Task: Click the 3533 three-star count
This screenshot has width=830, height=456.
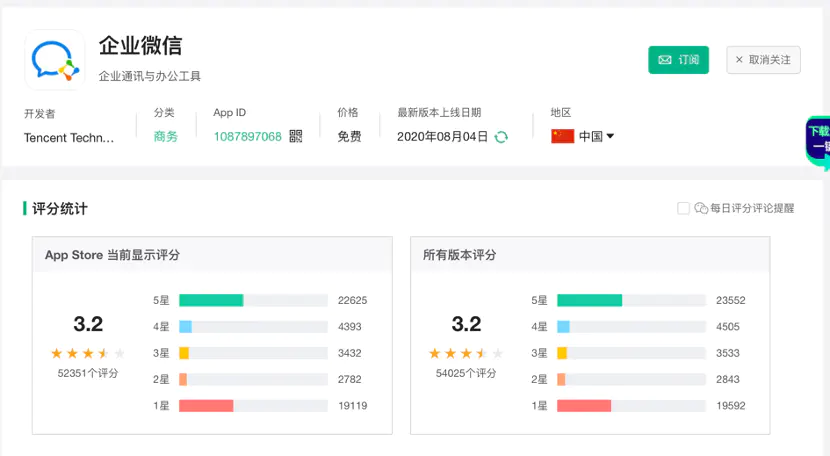Action: (728, 353)
